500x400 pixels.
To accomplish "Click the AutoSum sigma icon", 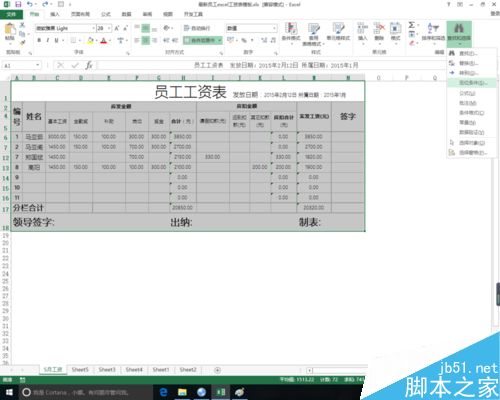I will [x=412, y=25].
